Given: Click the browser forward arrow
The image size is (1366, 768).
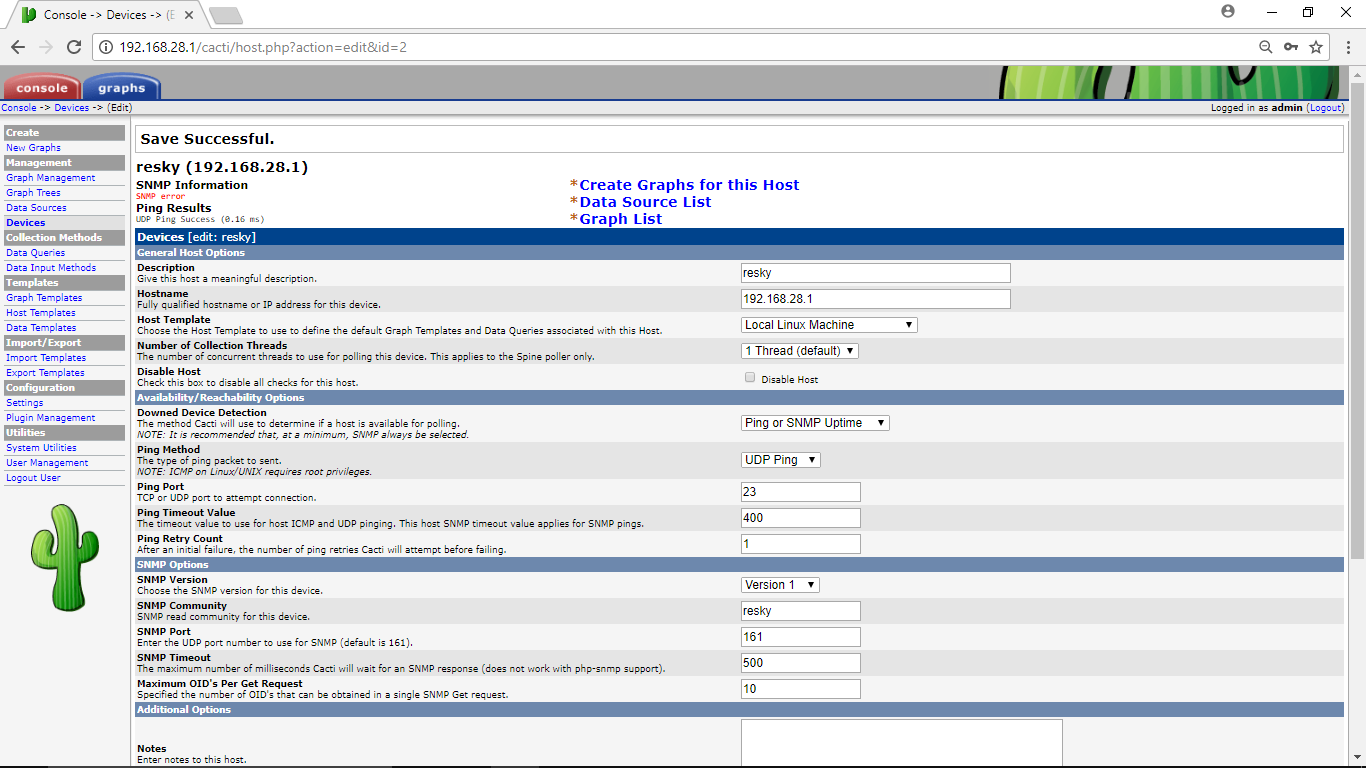Looking at the screenshot, I should (46, 47).
